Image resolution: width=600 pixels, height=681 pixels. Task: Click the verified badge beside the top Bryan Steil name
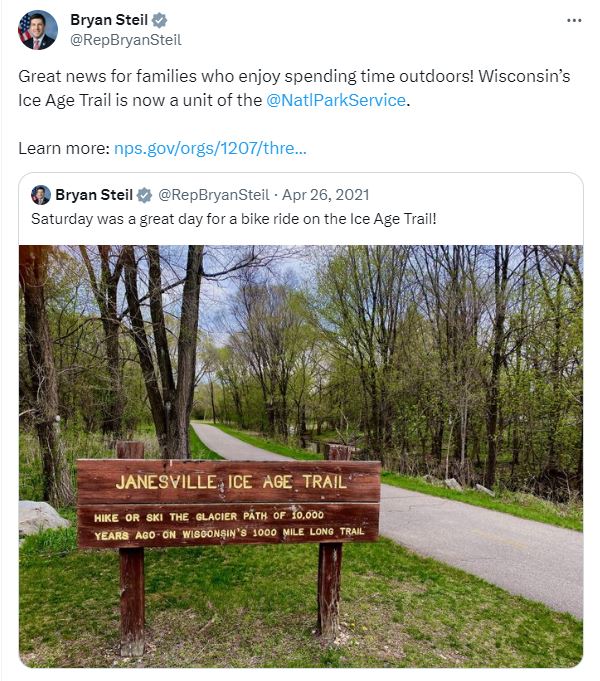(160, 21)
